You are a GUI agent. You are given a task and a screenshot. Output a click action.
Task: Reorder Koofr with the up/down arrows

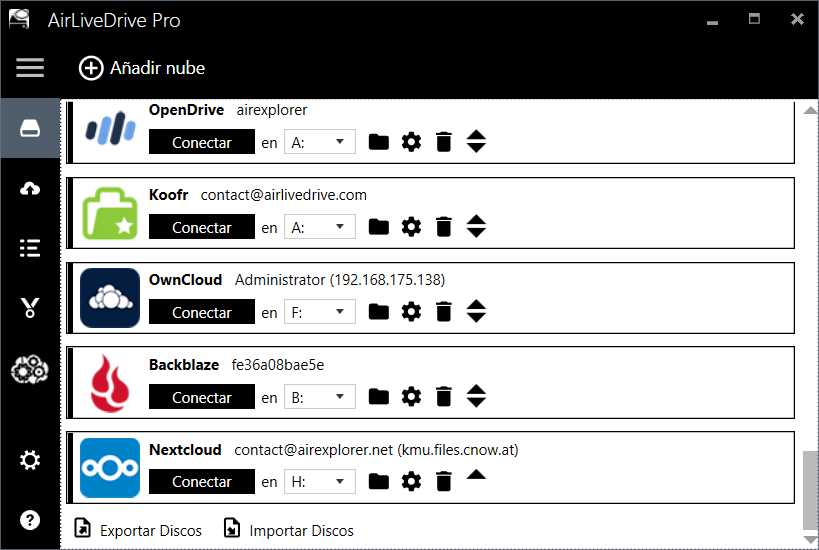pyautogui.click(x=476, y=227)
